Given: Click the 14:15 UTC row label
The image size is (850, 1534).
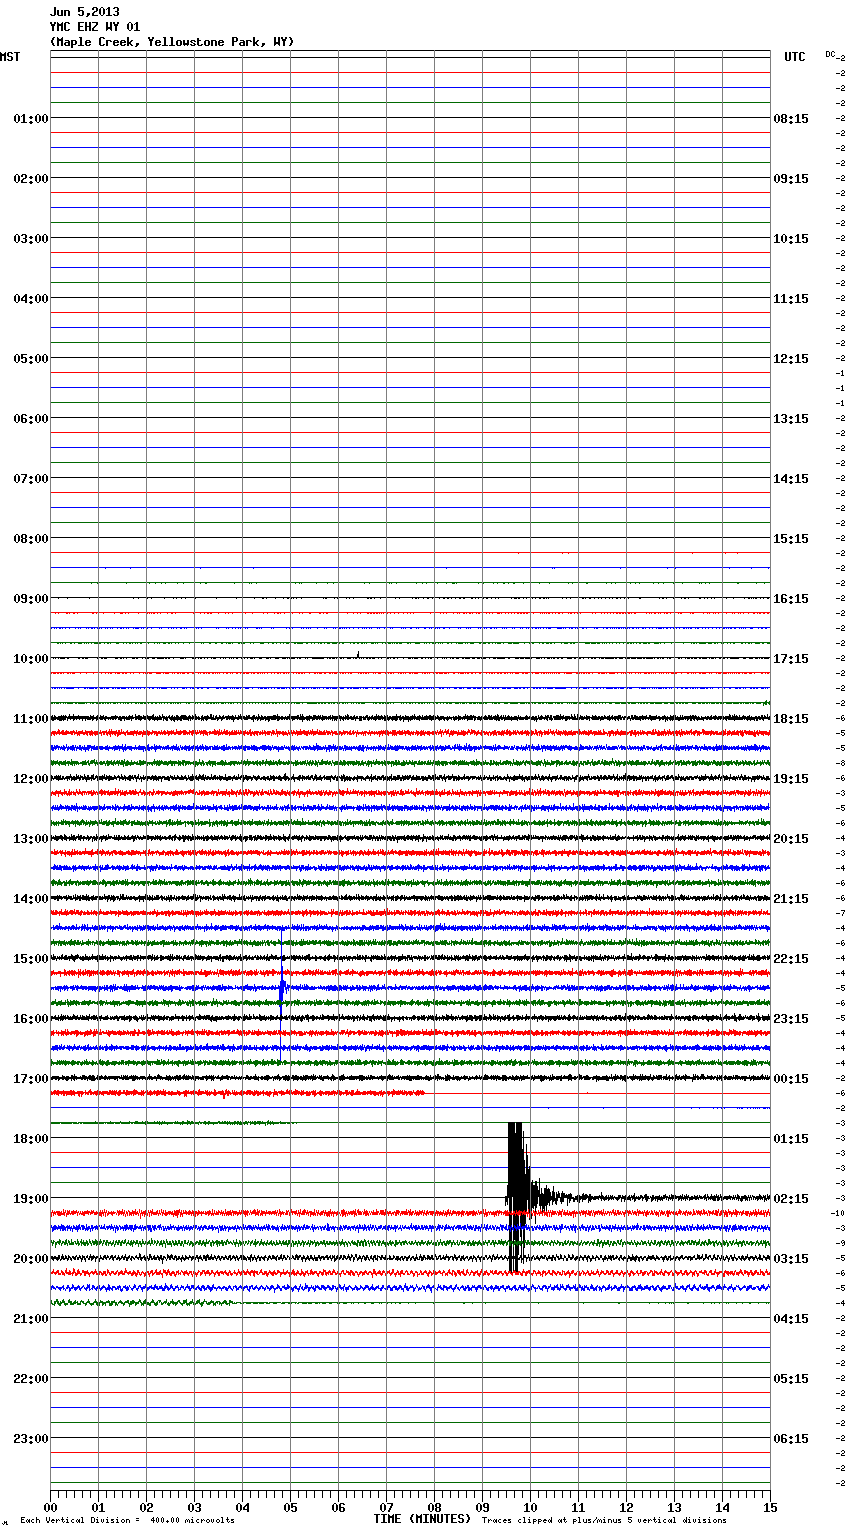Looking at the screenshot, I should [791, 478].
